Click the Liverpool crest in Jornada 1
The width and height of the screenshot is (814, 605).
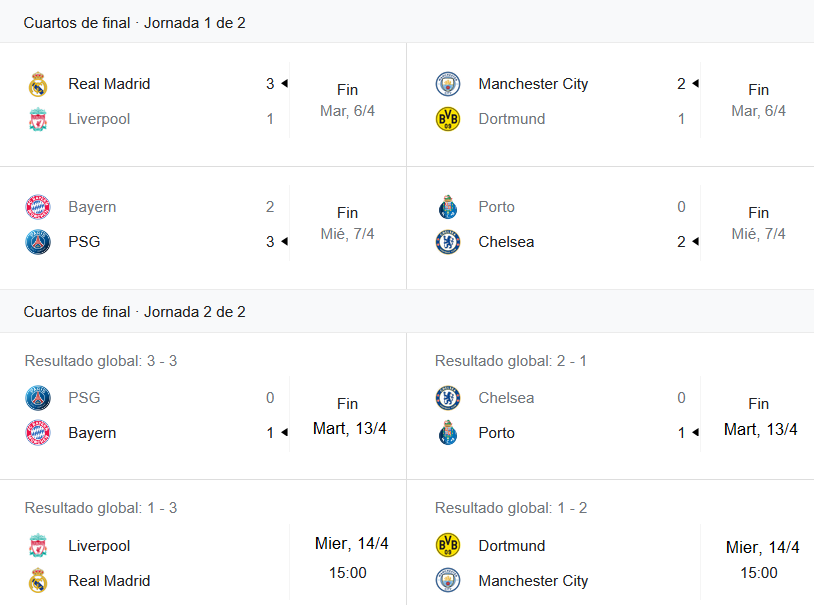pos(38,119)
